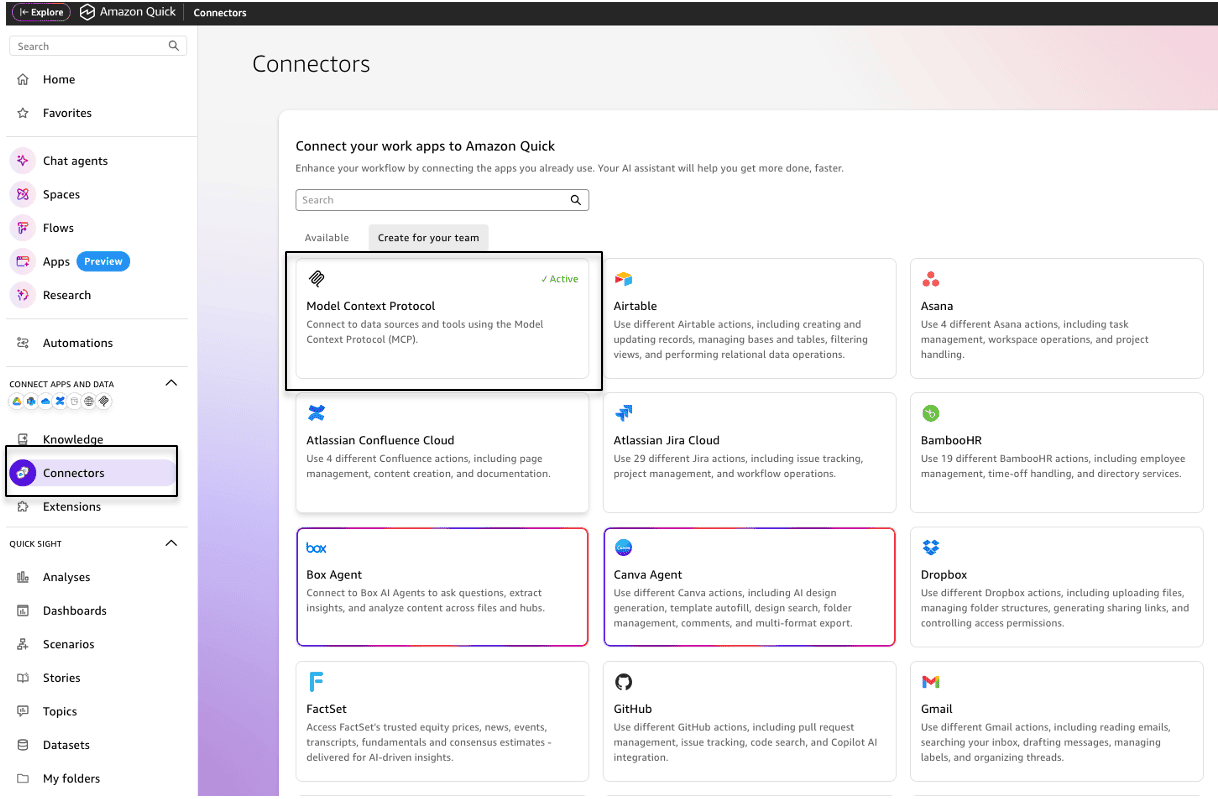Click the FactSet logo icon

316,682
